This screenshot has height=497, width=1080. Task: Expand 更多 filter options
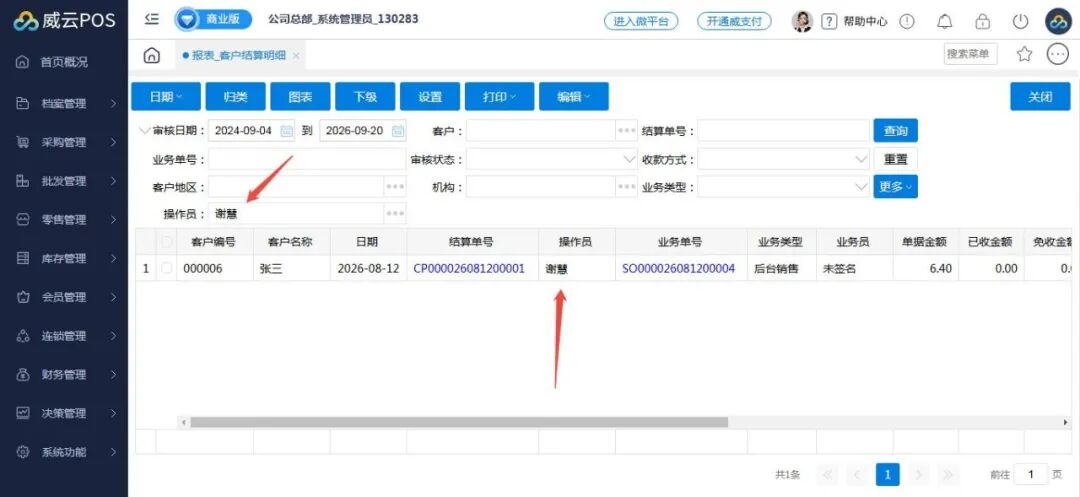(895, 187)
